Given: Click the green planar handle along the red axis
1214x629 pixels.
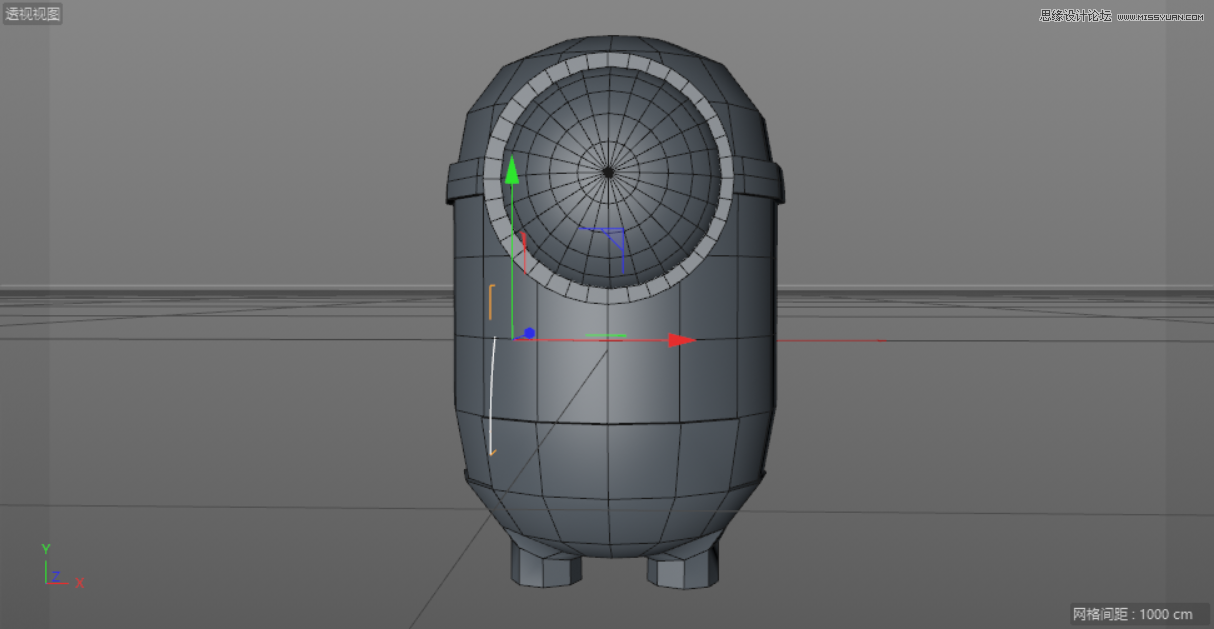Looking at the screenshot, I should click(x=605, y=335).
